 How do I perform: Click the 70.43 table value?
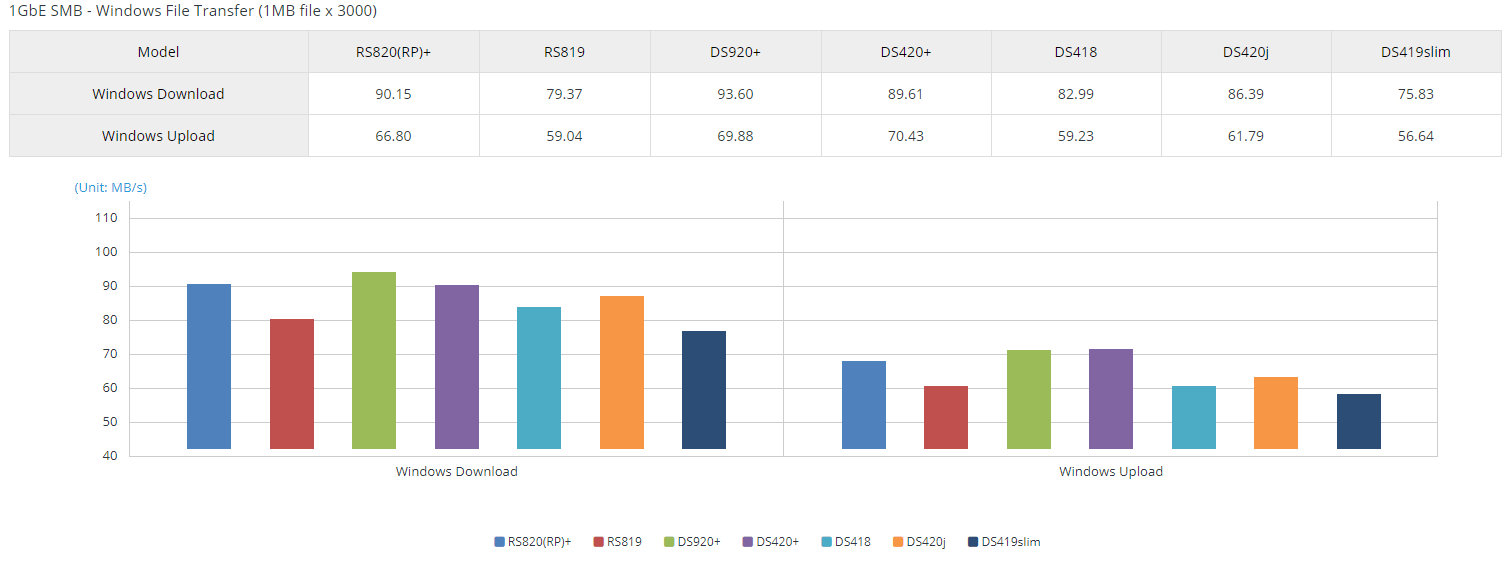[x=906, y=136]
